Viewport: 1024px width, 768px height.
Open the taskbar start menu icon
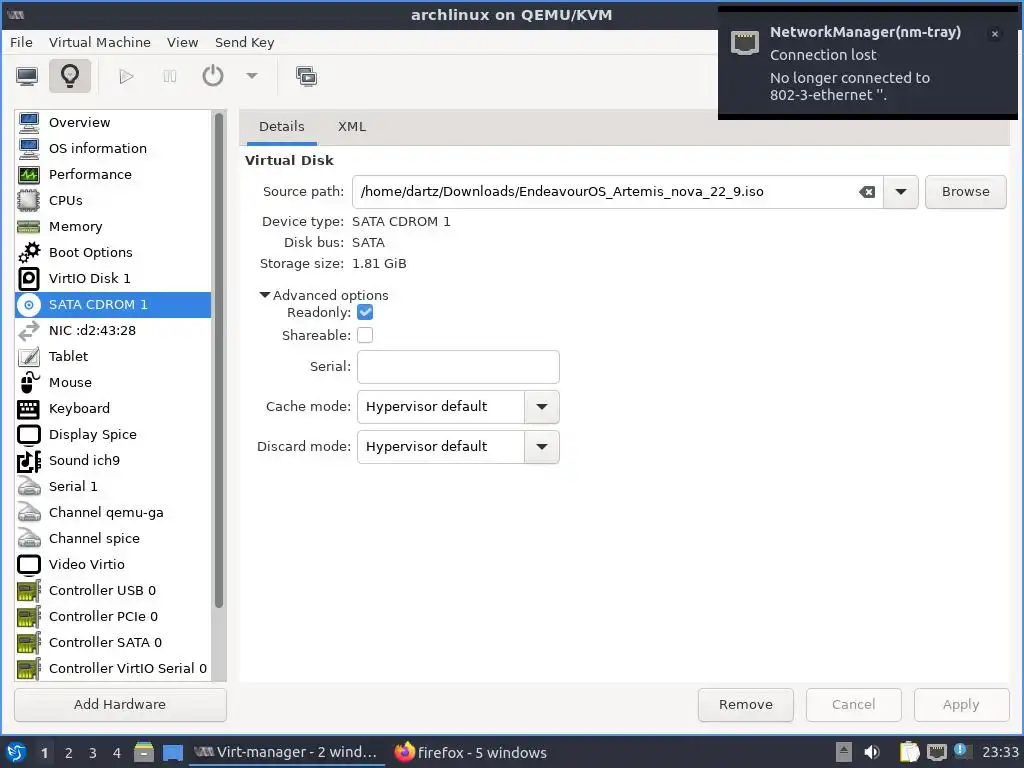pos(16,752)
